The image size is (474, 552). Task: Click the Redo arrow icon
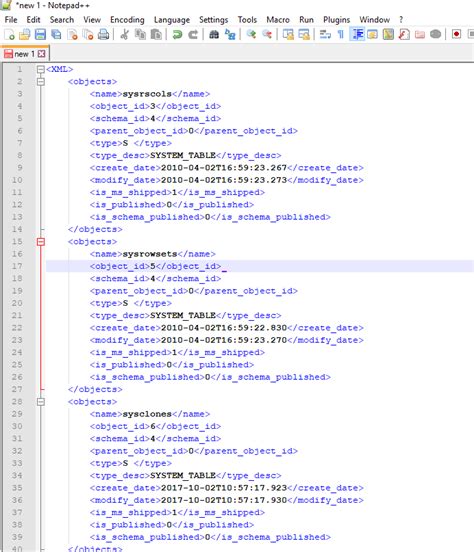193,34
